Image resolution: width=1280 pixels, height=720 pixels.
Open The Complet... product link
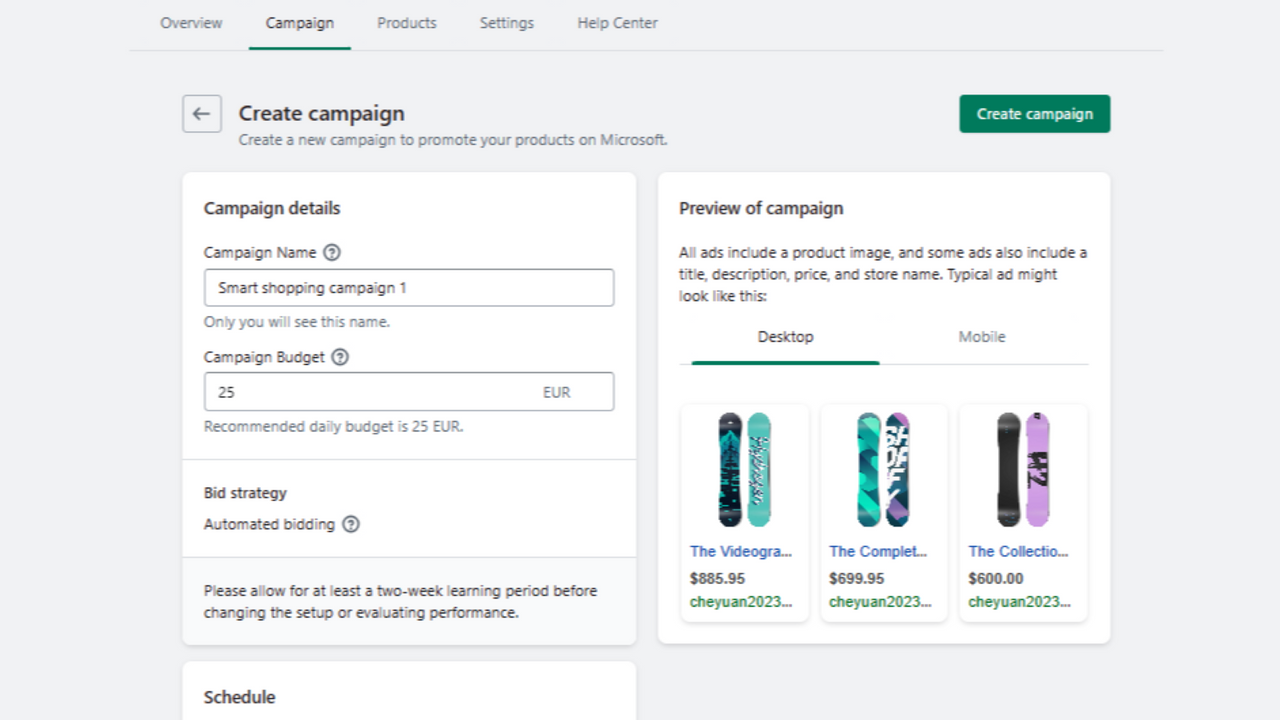[877, 551]
